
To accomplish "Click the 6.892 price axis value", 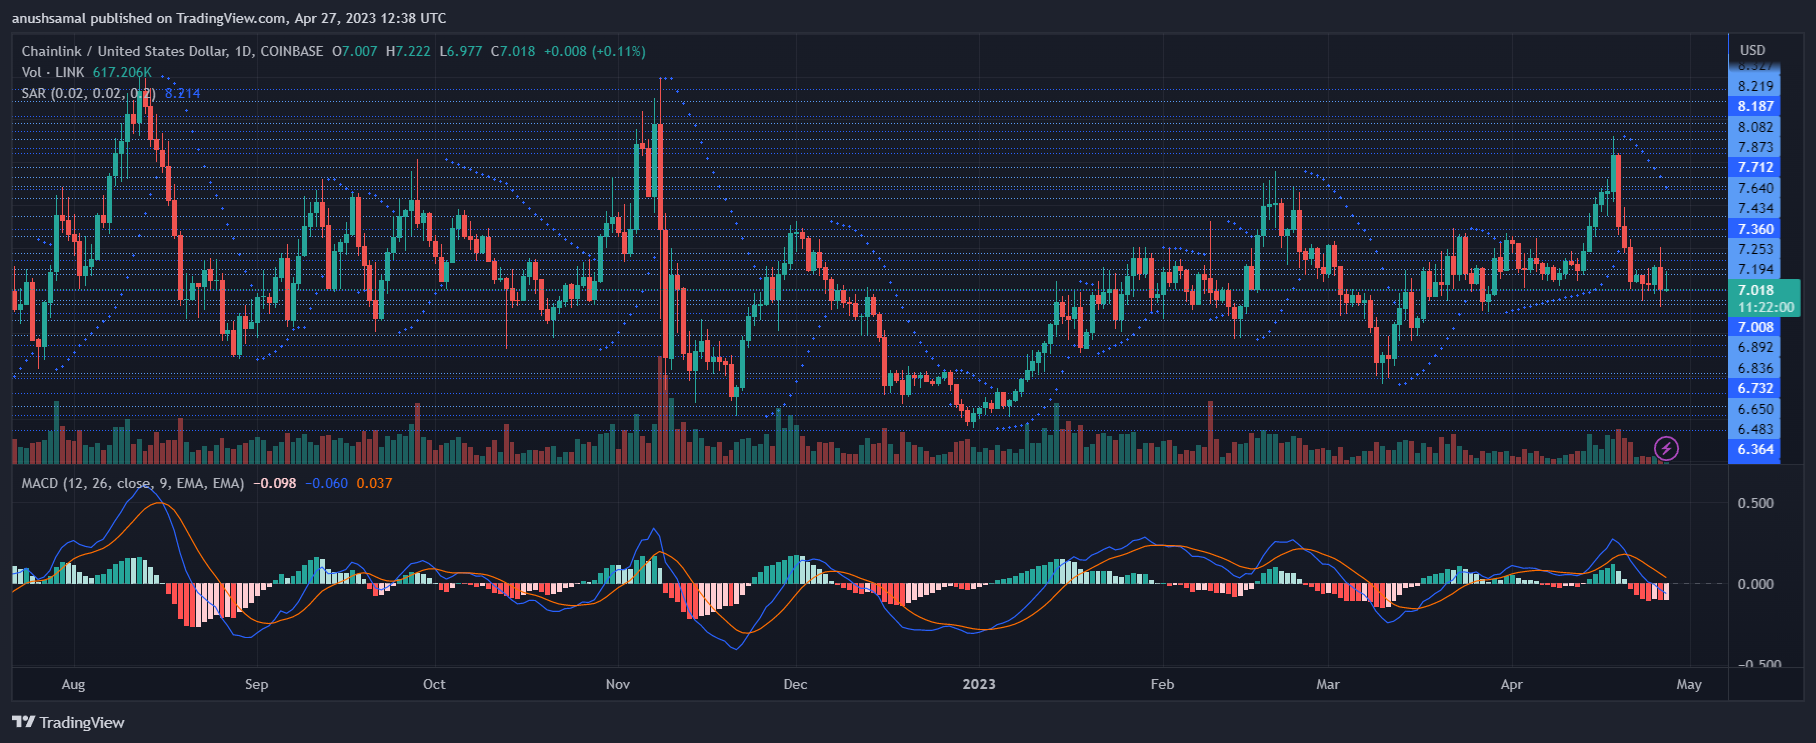I will (1756, 347).
